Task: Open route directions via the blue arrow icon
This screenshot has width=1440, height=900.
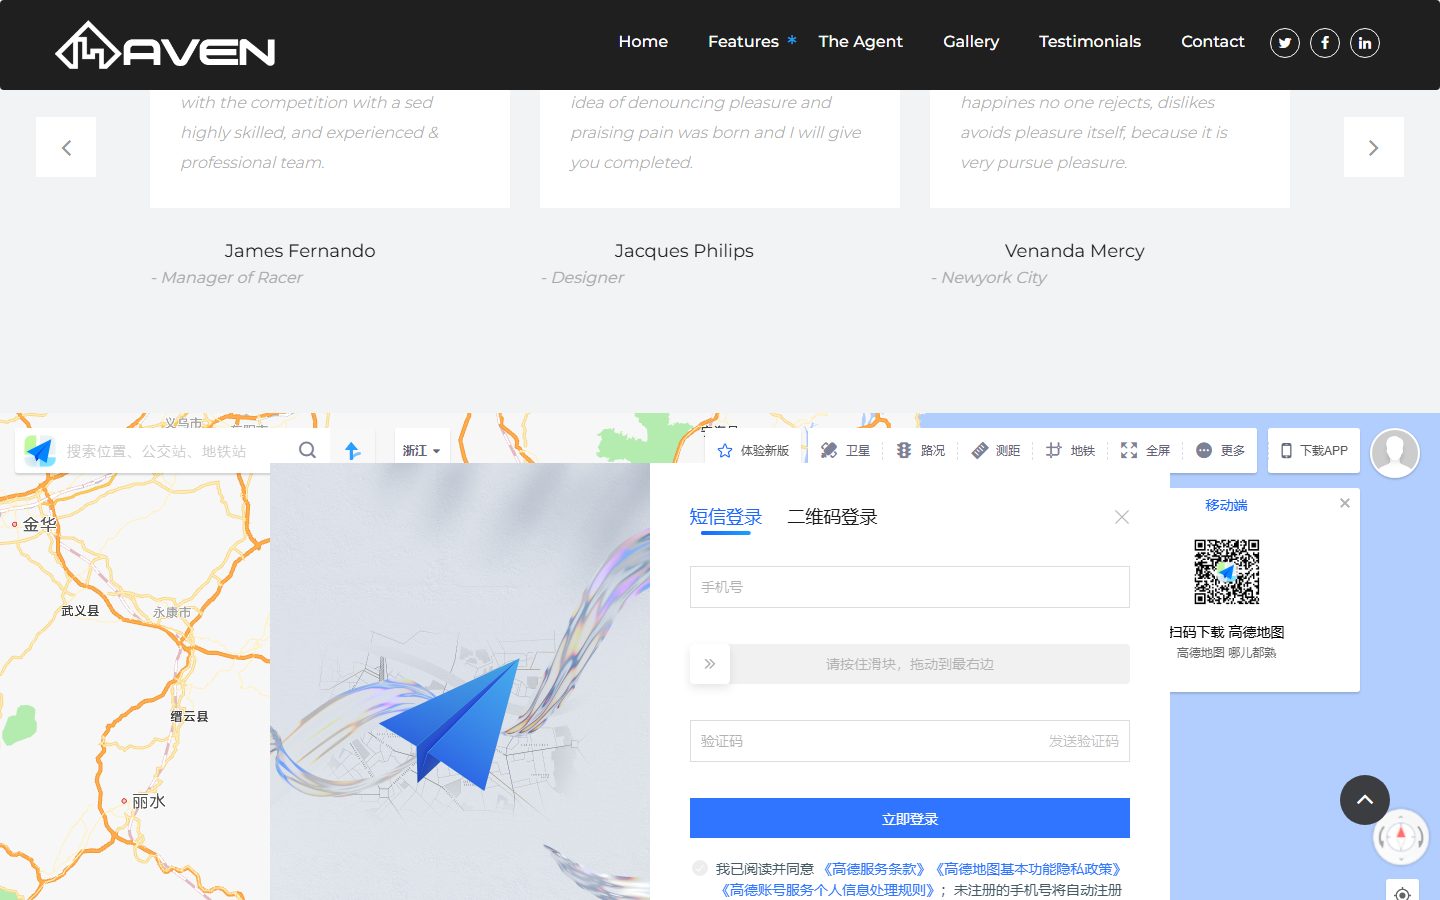Action: point(352,451)
